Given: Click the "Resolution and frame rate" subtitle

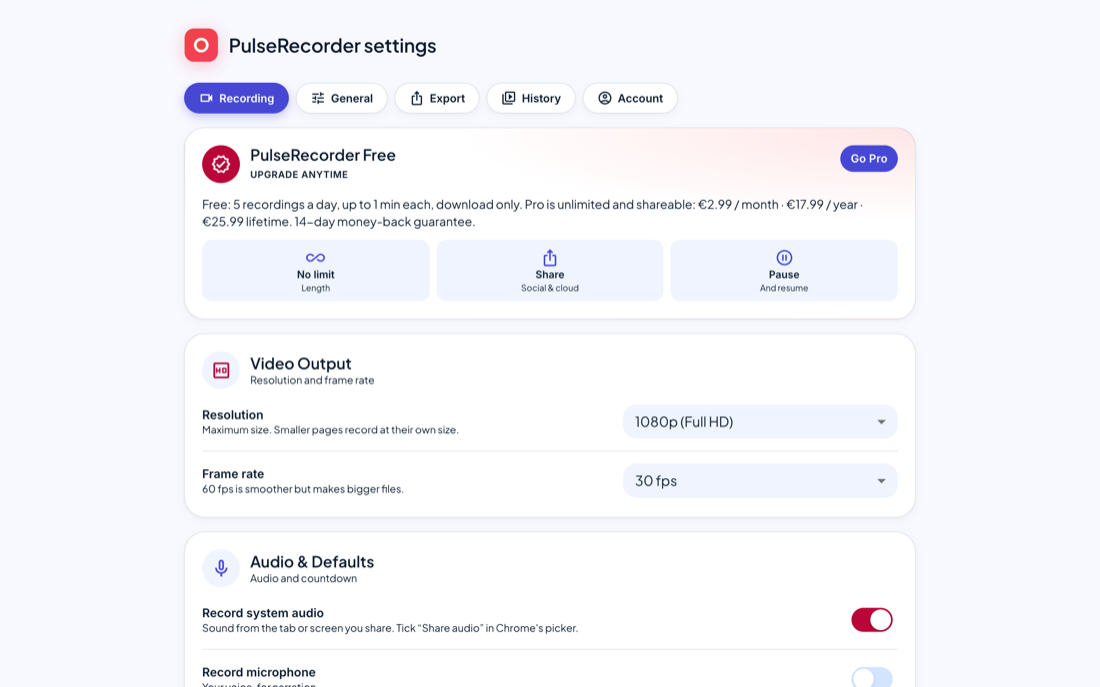Looking at the screenshot, I should point(312,380).
